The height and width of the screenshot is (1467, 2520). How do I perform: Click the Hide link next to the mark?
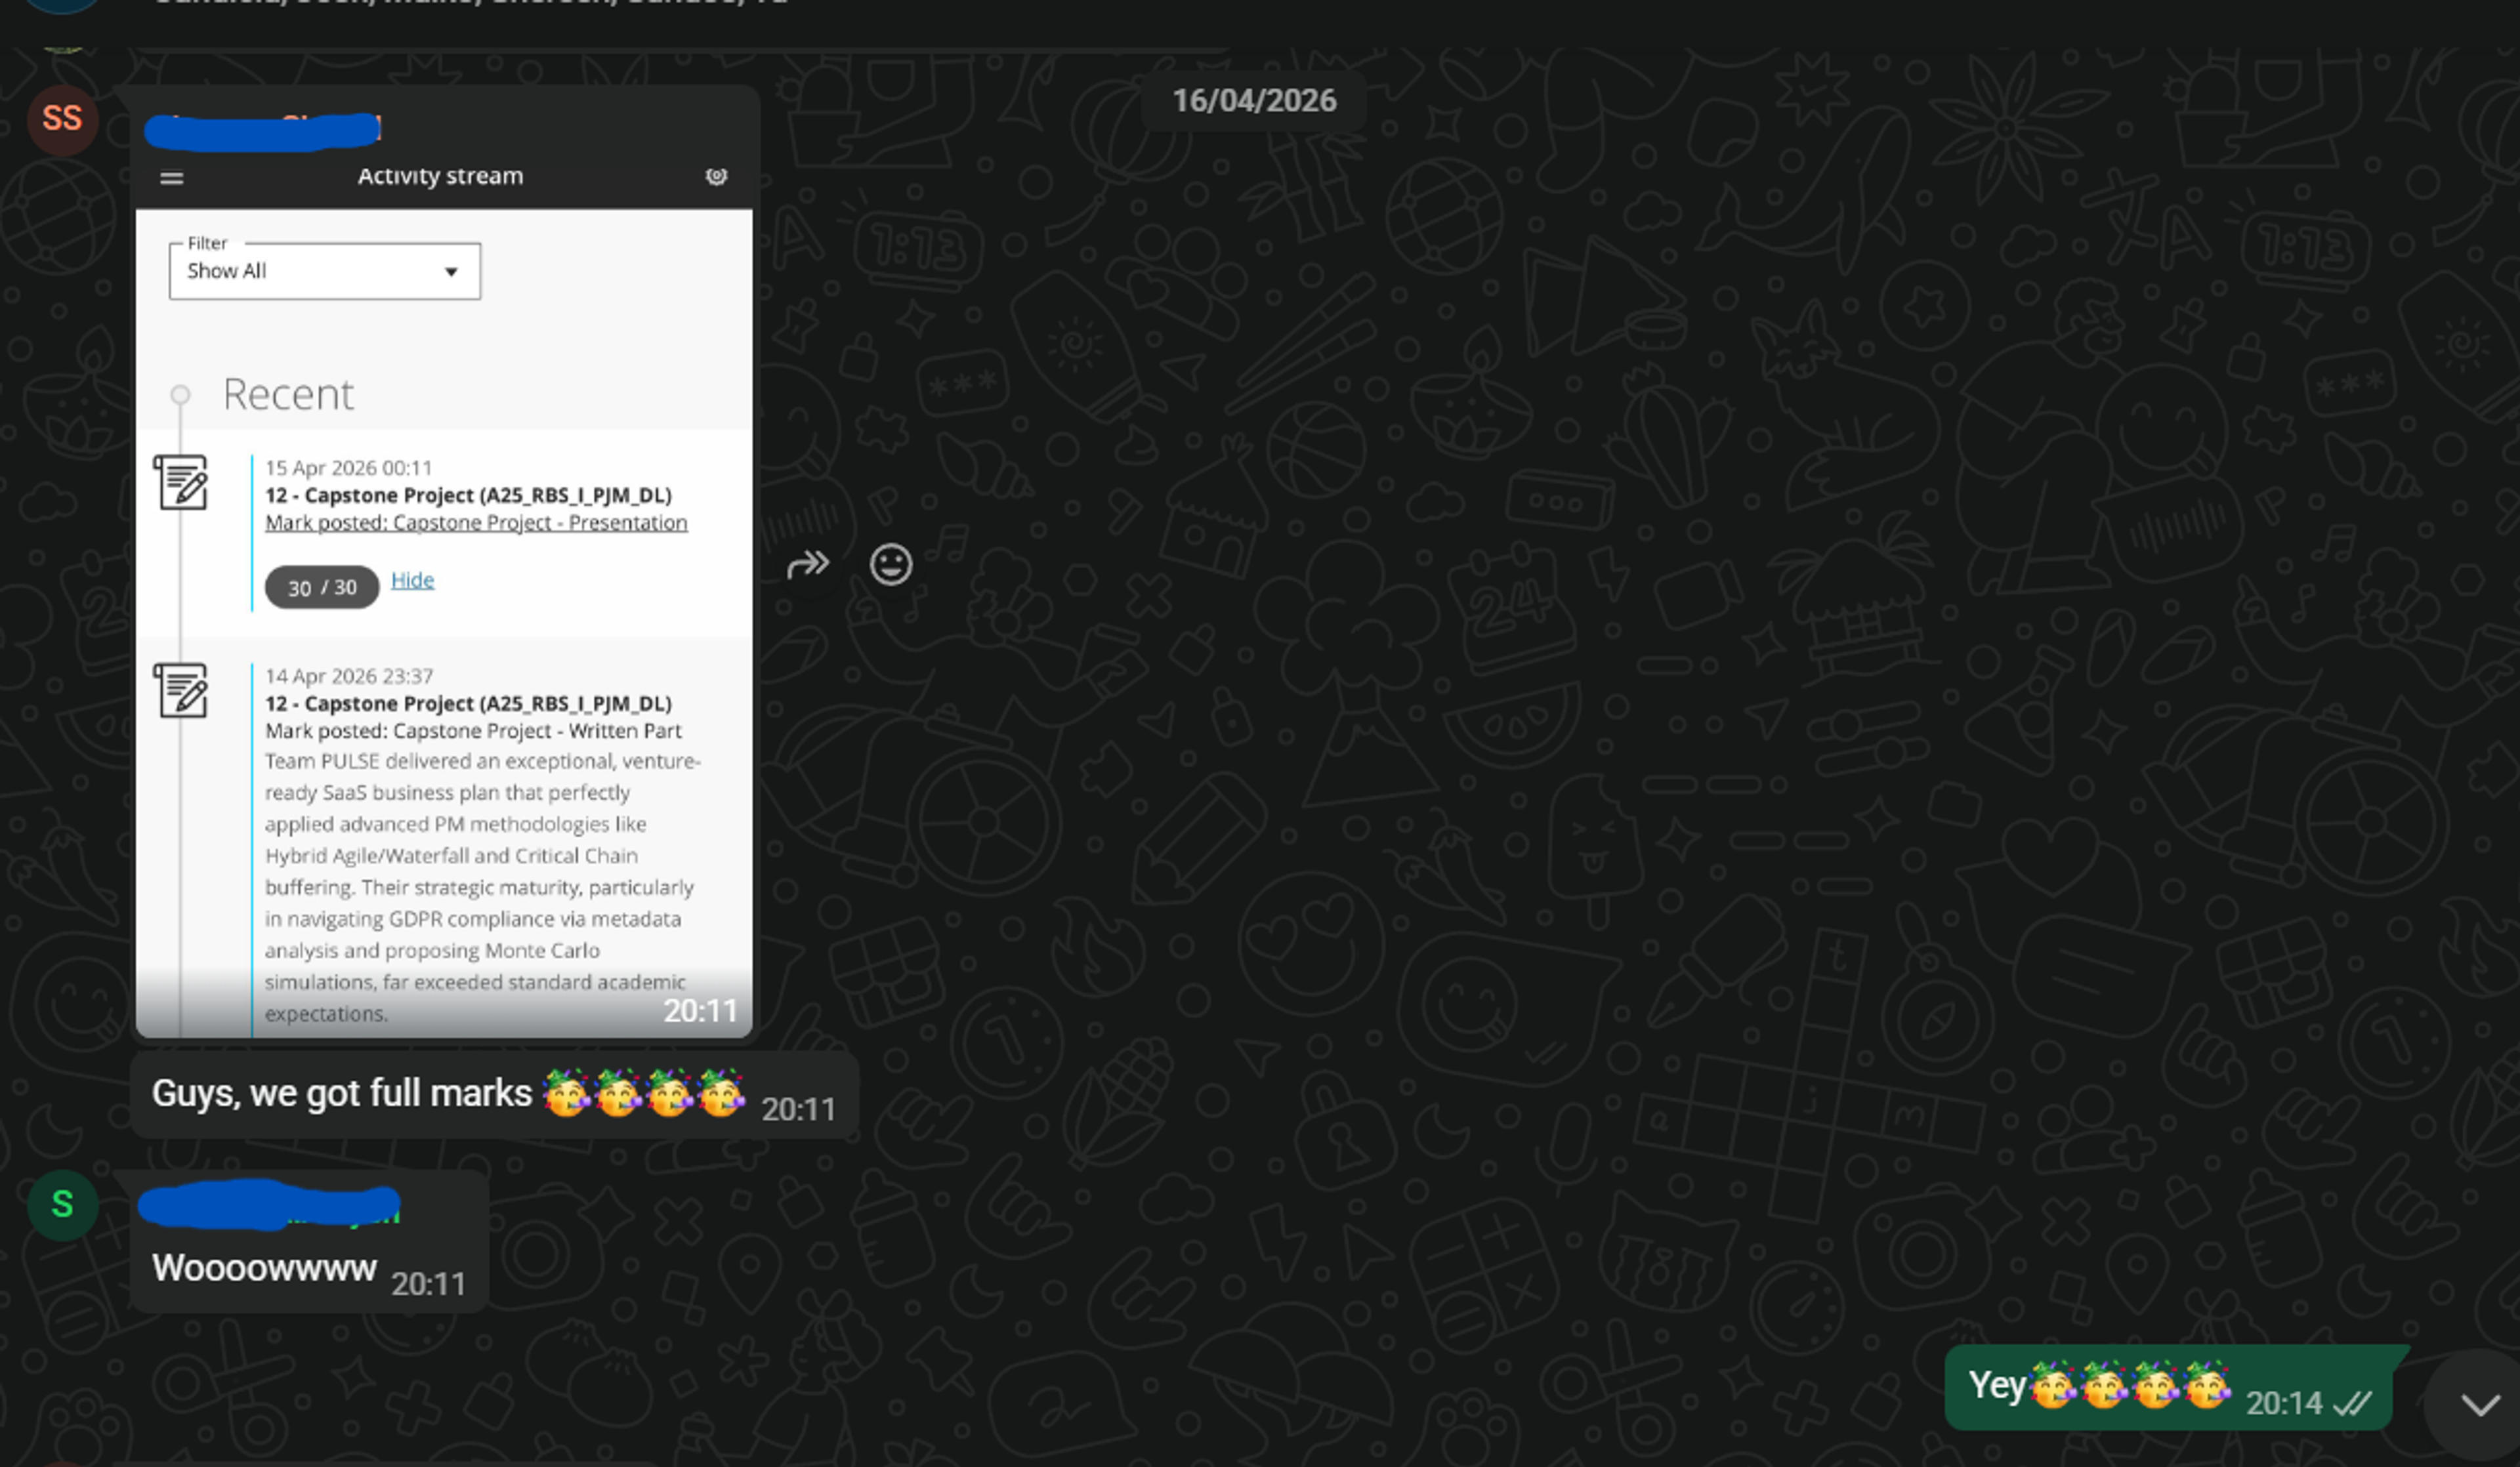[x=412, y=580]
